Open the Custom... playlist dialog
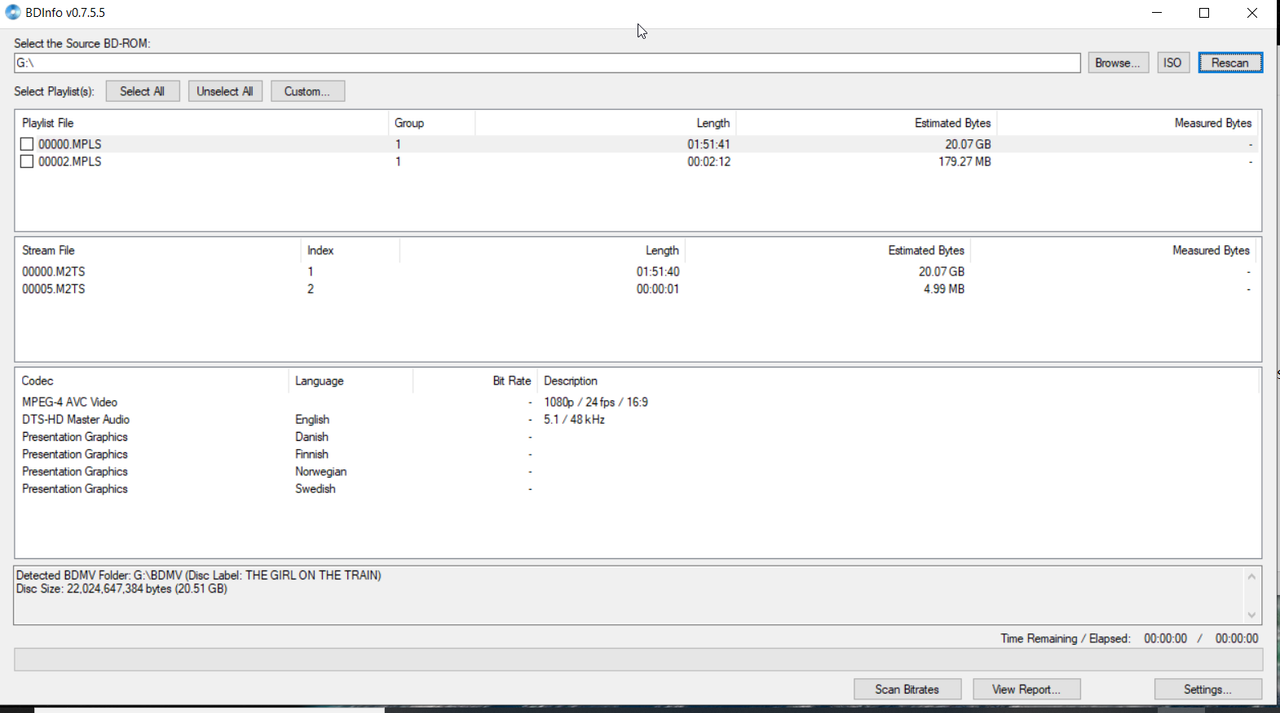Screen dimensions: 1280x713 (307, 91)
